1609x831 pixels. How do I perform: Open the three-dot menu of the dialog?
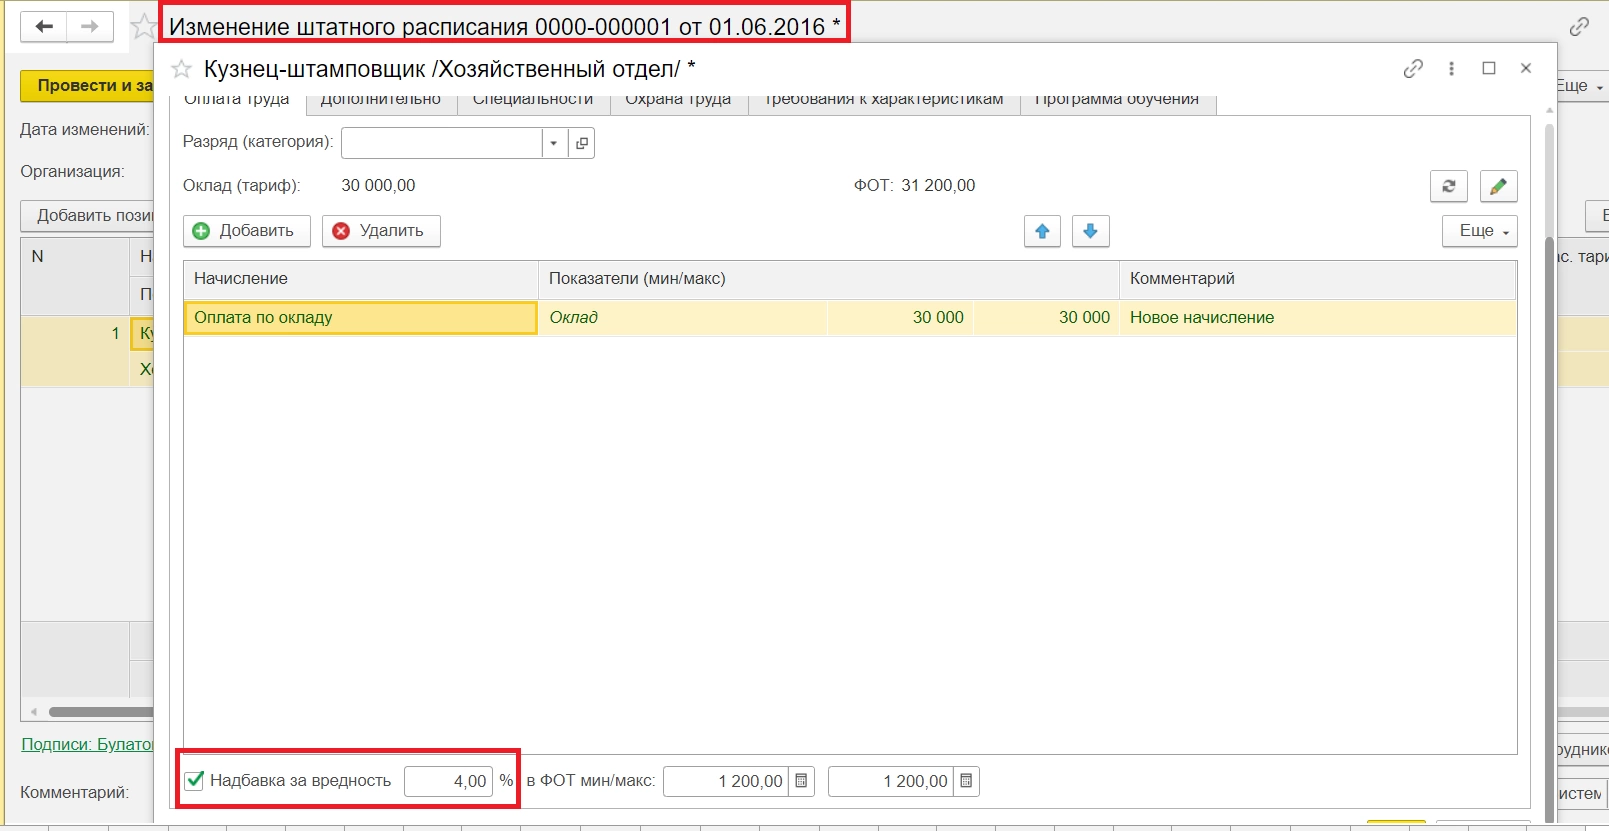[1451, 68]
